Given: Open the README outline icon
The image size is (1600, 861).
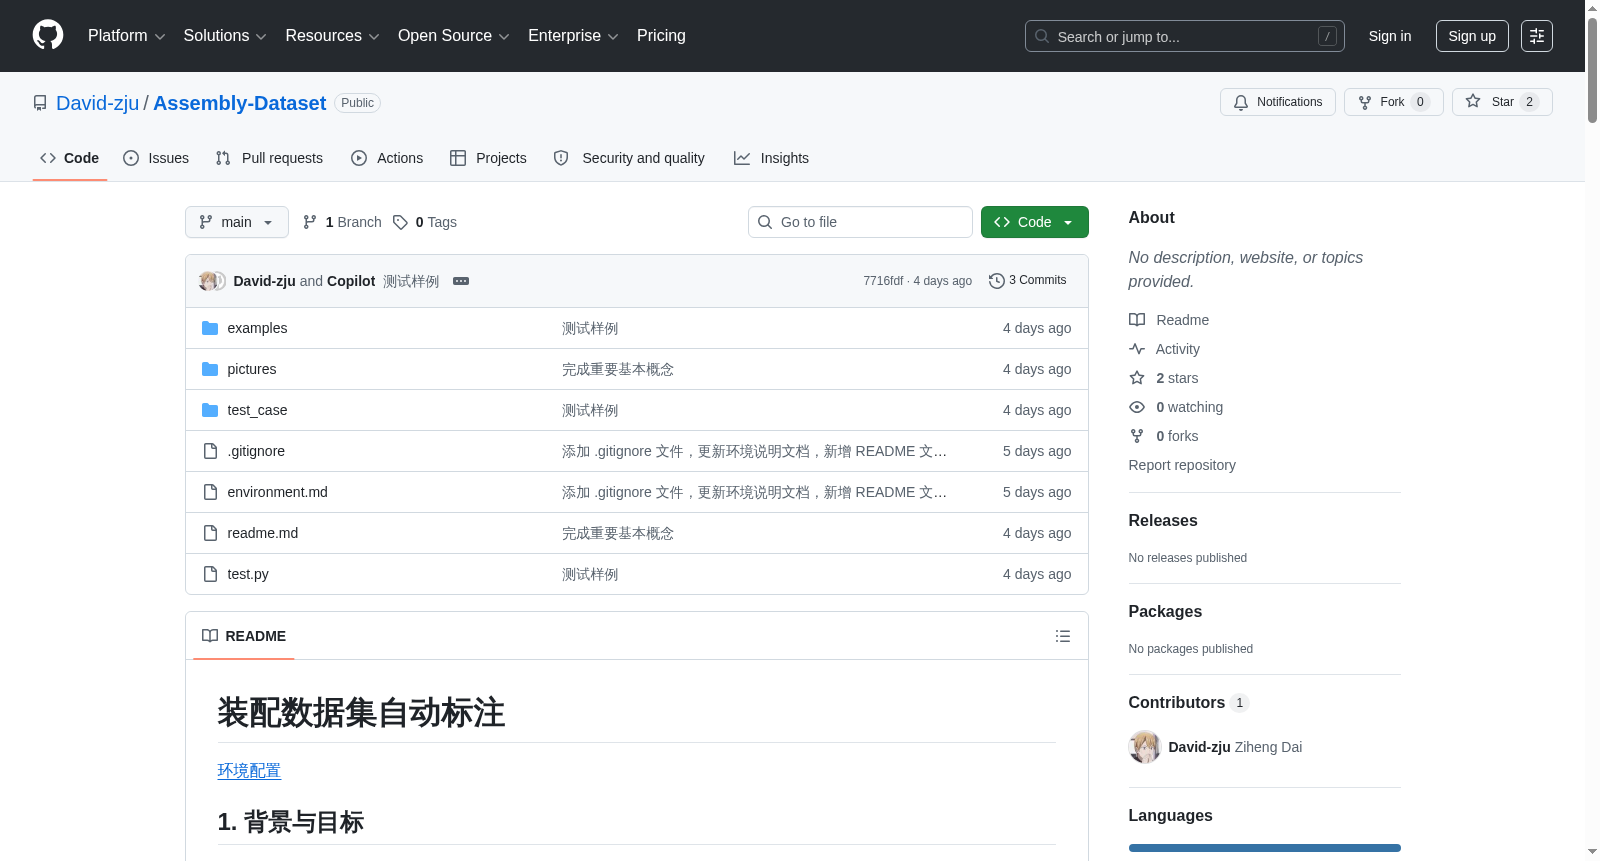Looking at the screenshot, I should pos(1063,636).
